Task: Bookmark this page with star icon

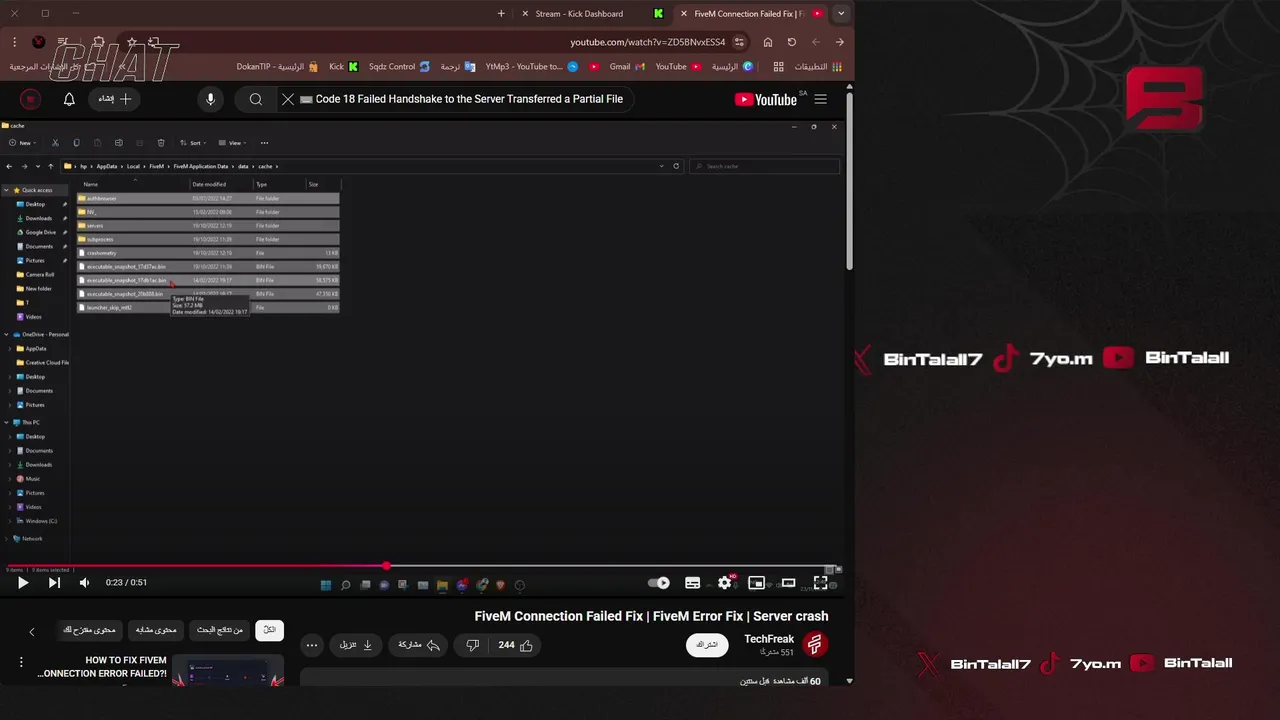Action: pos(131,42)
